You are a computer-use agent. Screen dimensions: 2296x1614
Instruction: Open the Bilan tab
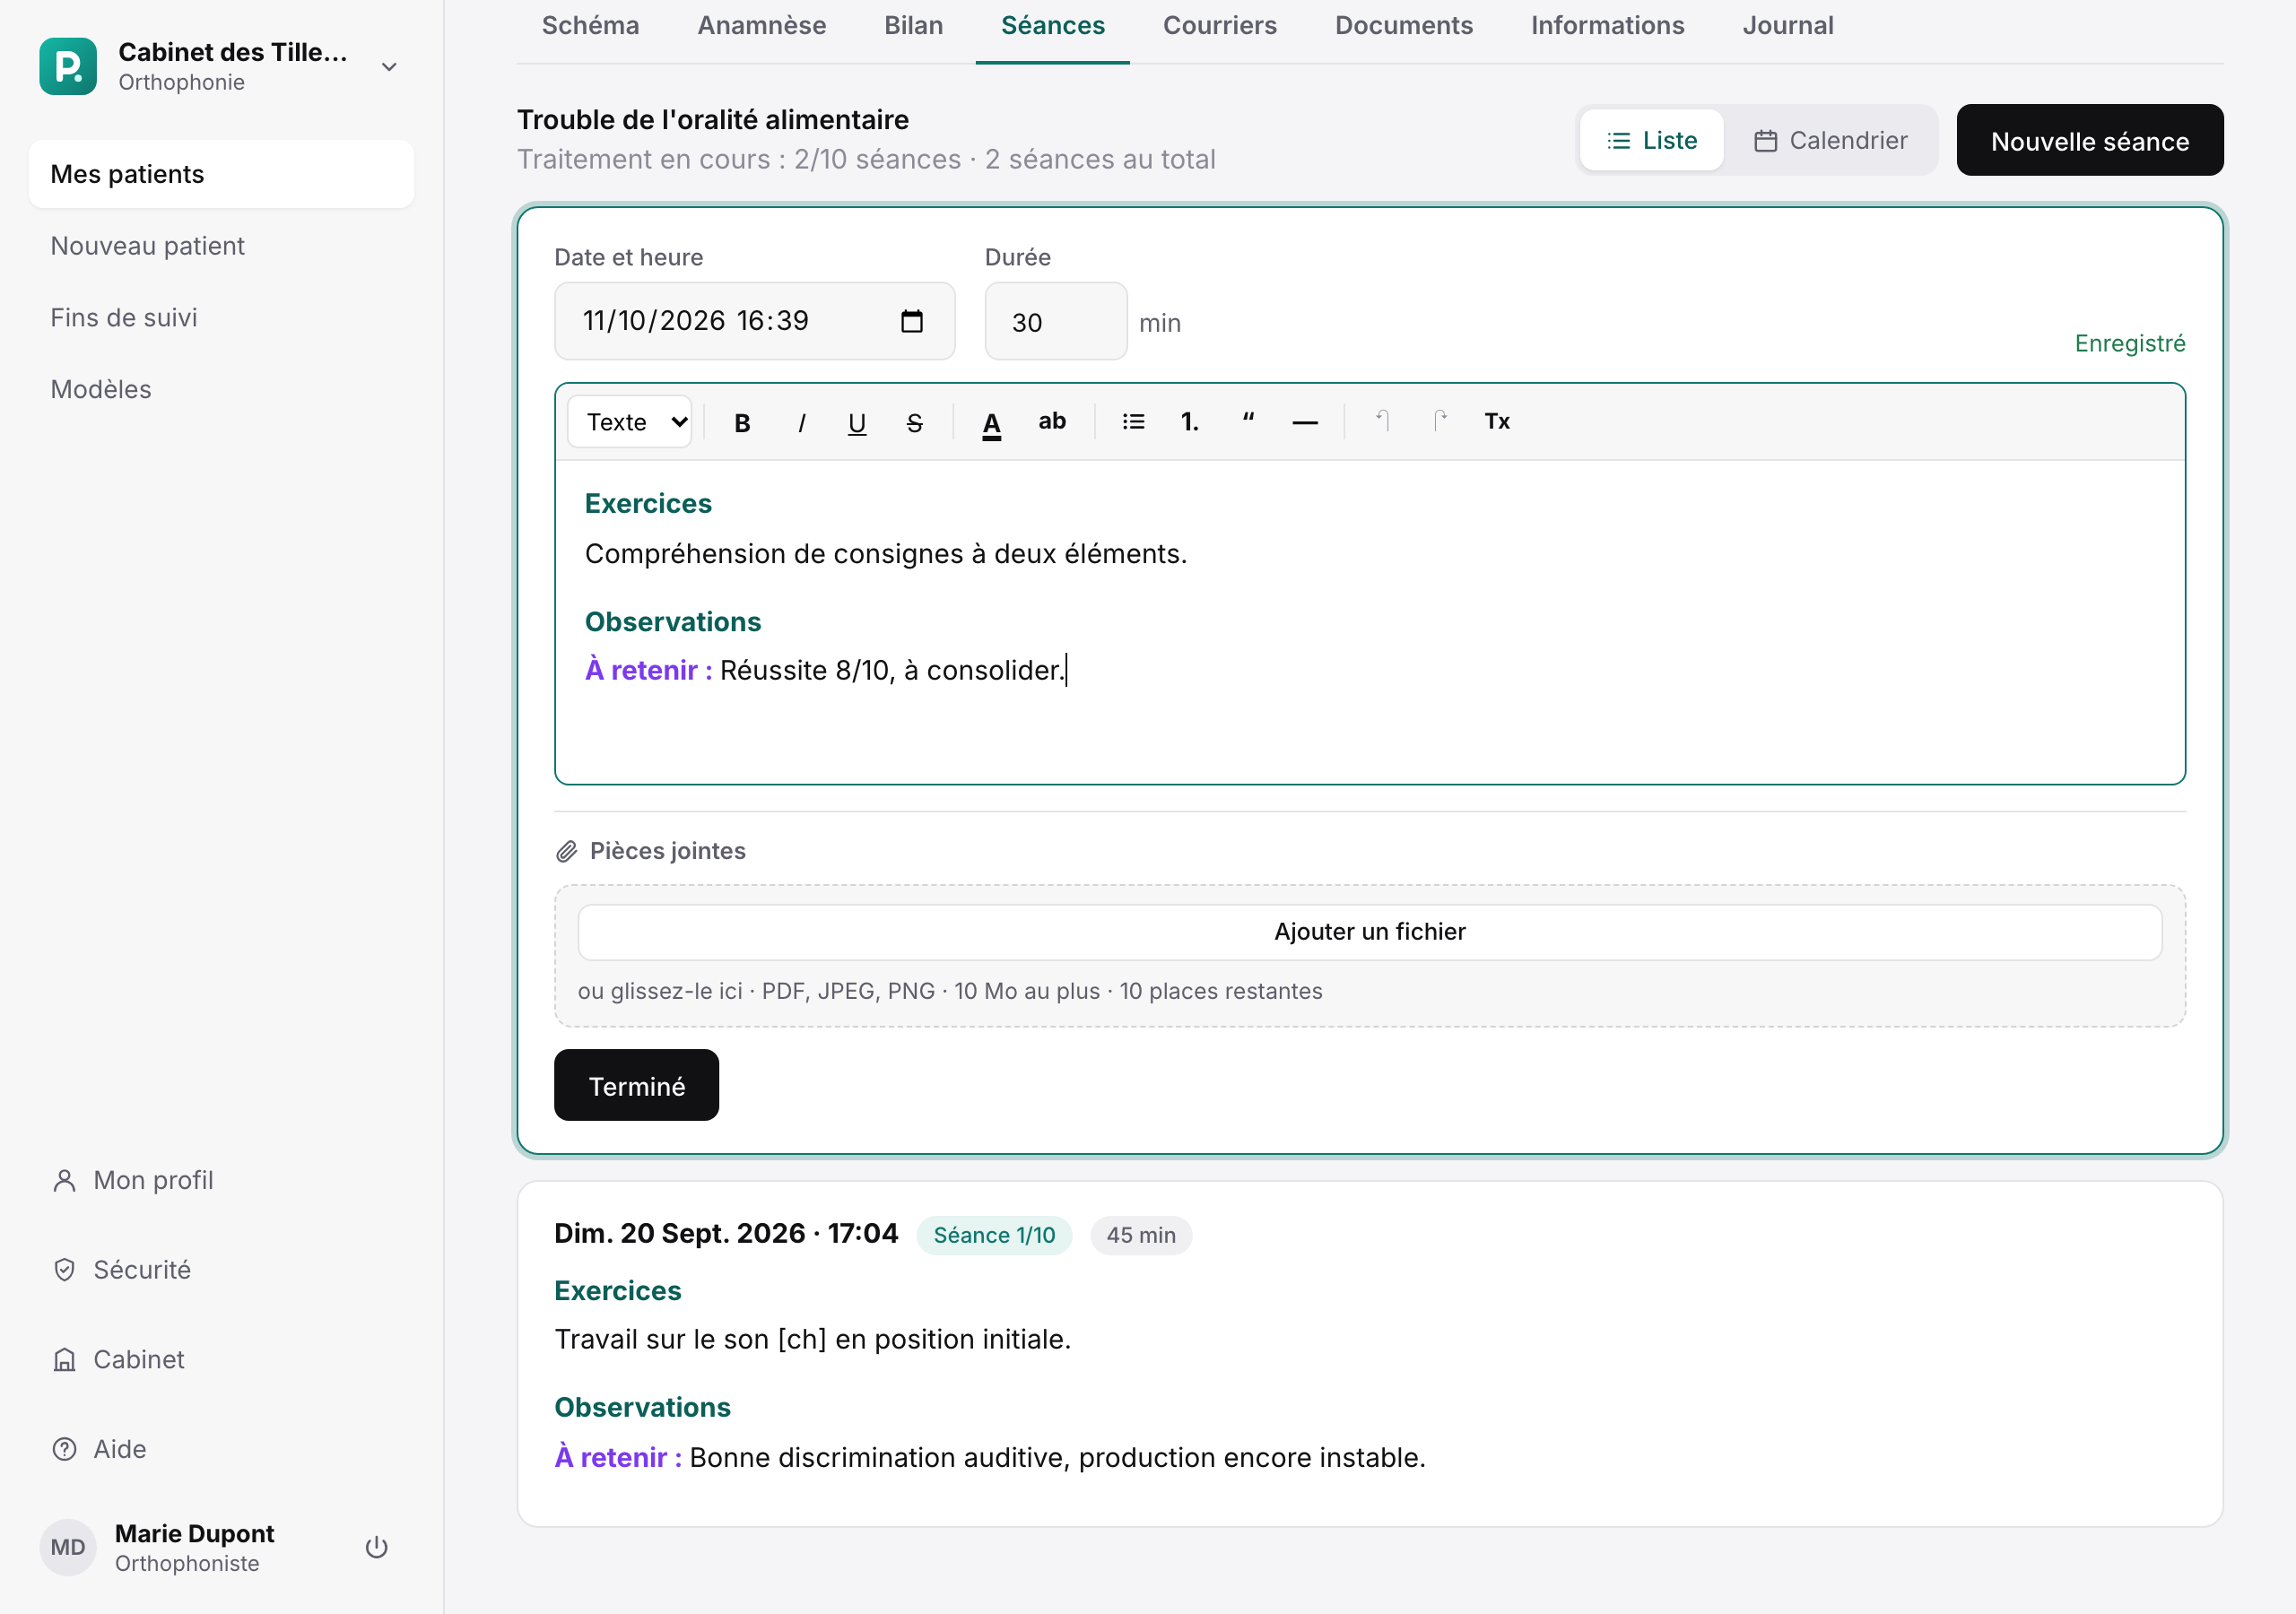tap(914, 26)
